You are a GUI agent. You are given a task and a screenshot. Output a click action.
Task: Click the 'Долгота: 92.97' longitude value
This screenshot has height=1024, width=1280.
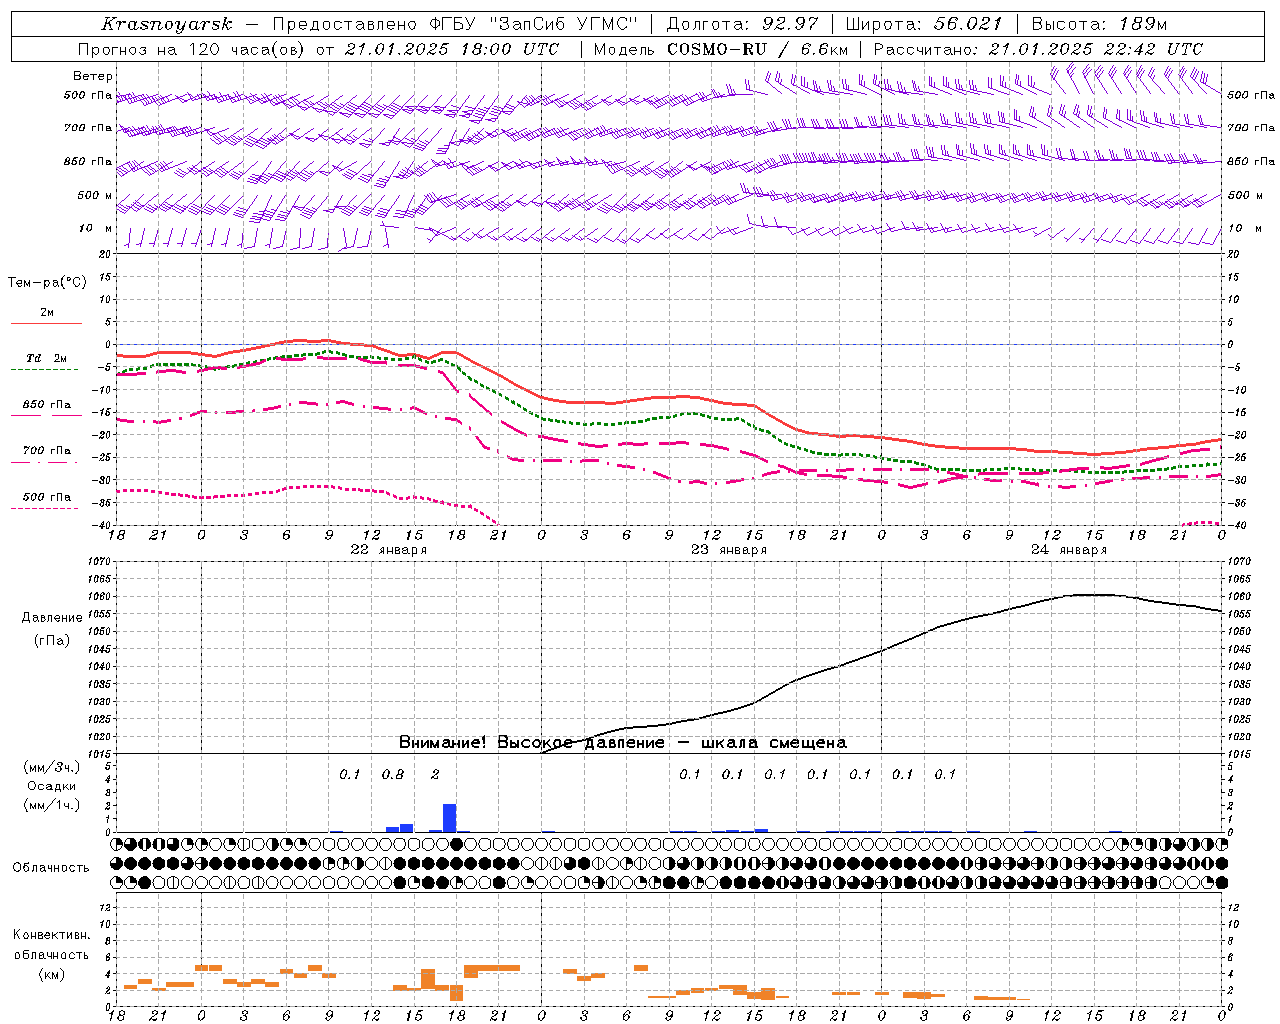(742, 24)
